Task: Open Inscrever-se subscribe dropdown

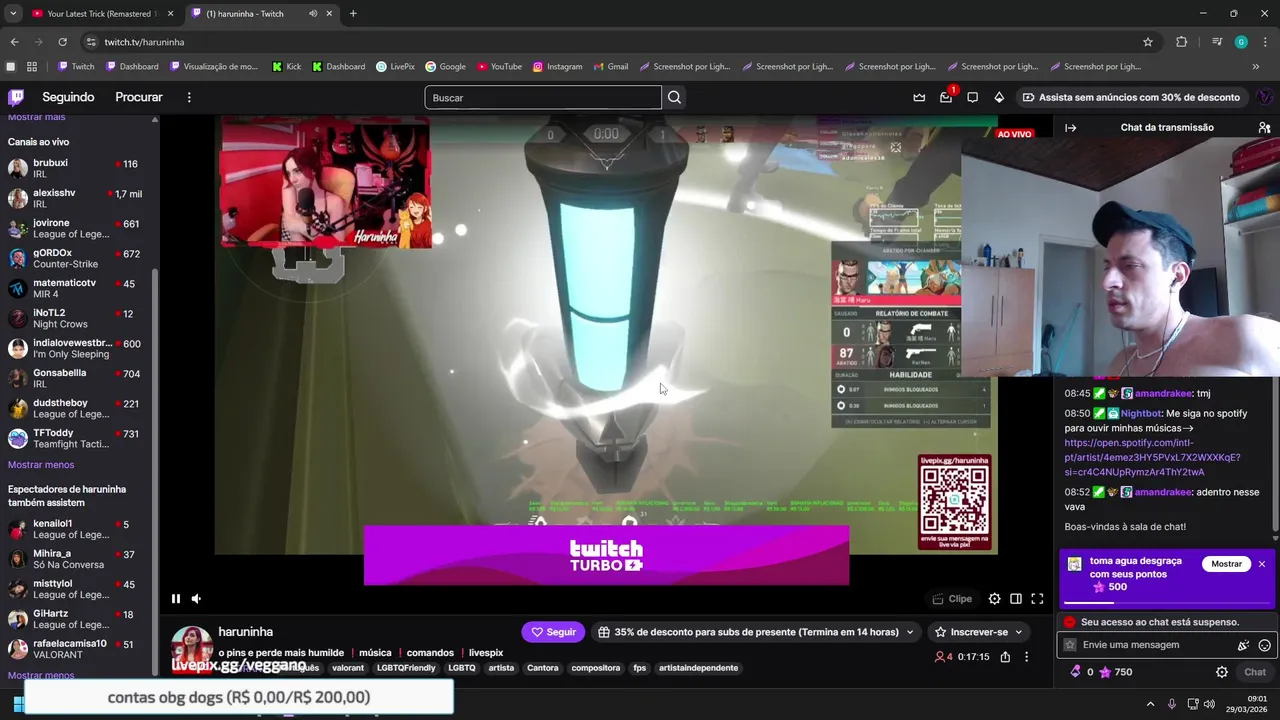Action: [x=978, y=632]
